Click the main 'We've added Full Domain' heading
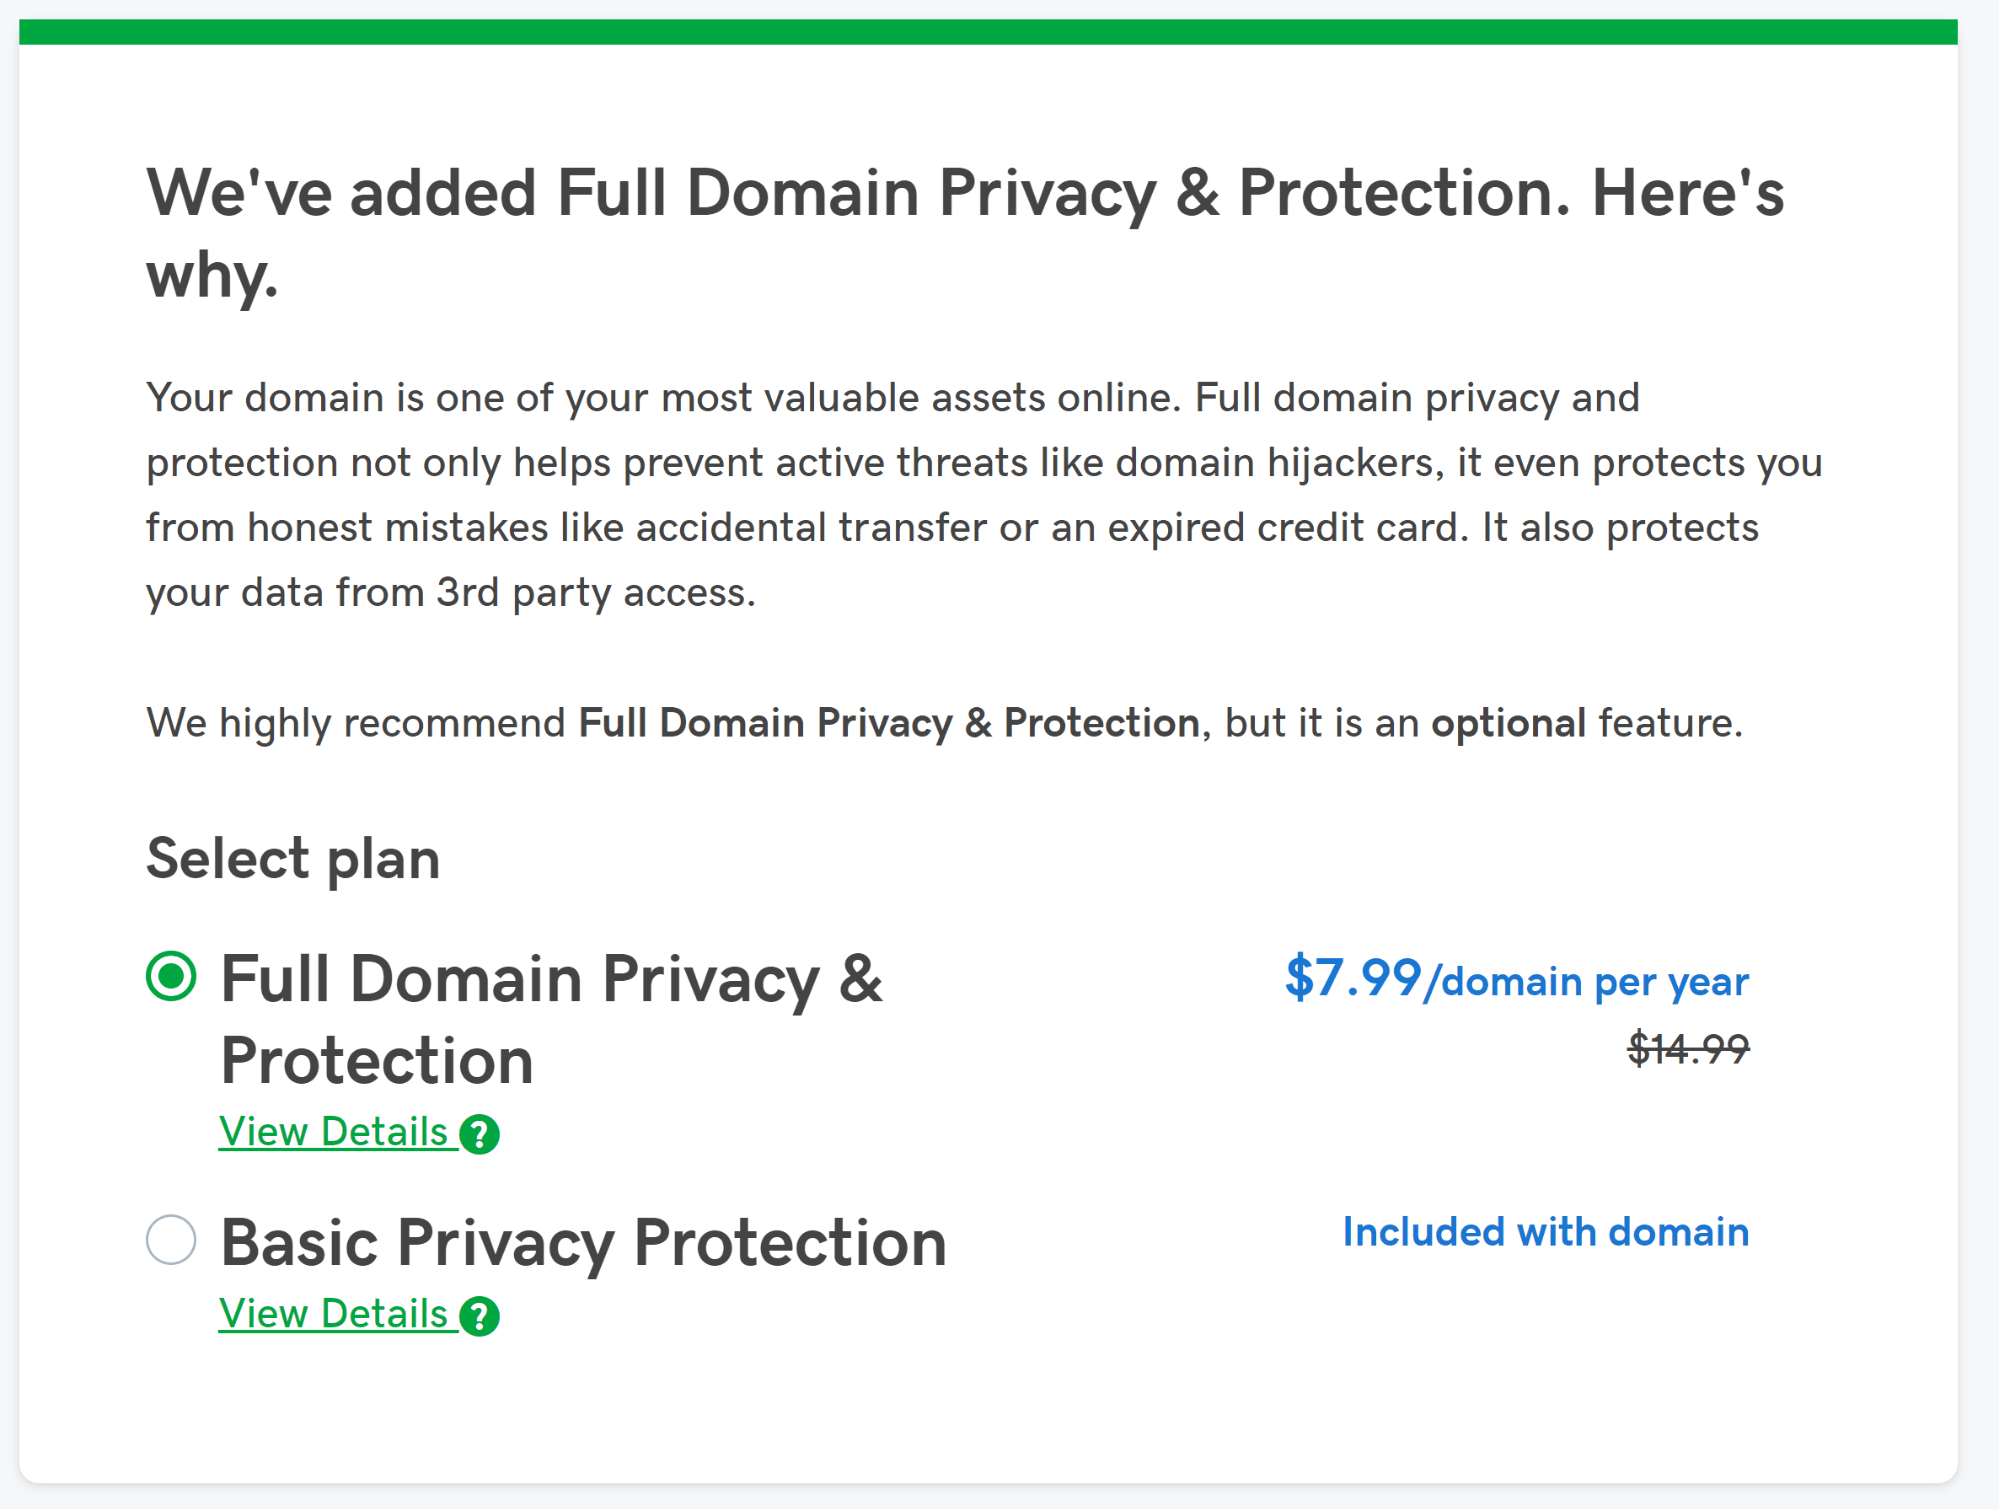Image resolution: width=1999 pixels, height=1510 pixels. [x=965, y=231]
